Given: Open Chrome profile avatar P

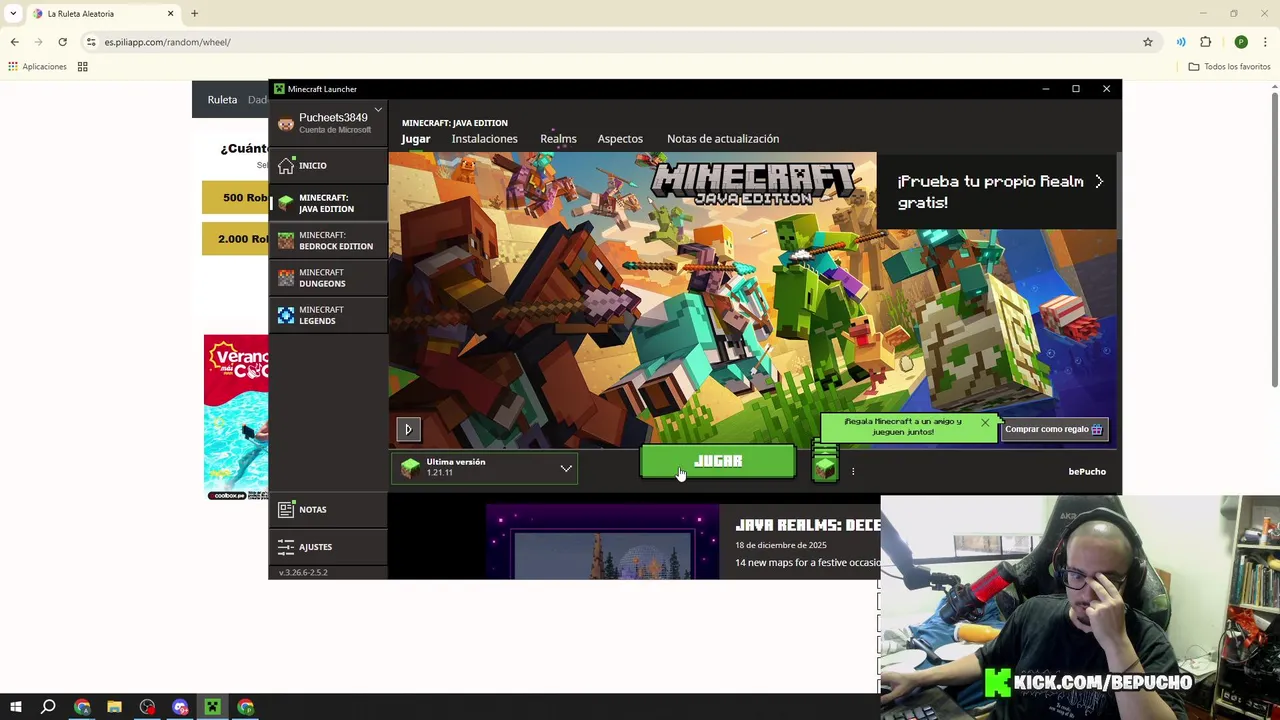Looking at the screenshot, I should click(1241, 42).
